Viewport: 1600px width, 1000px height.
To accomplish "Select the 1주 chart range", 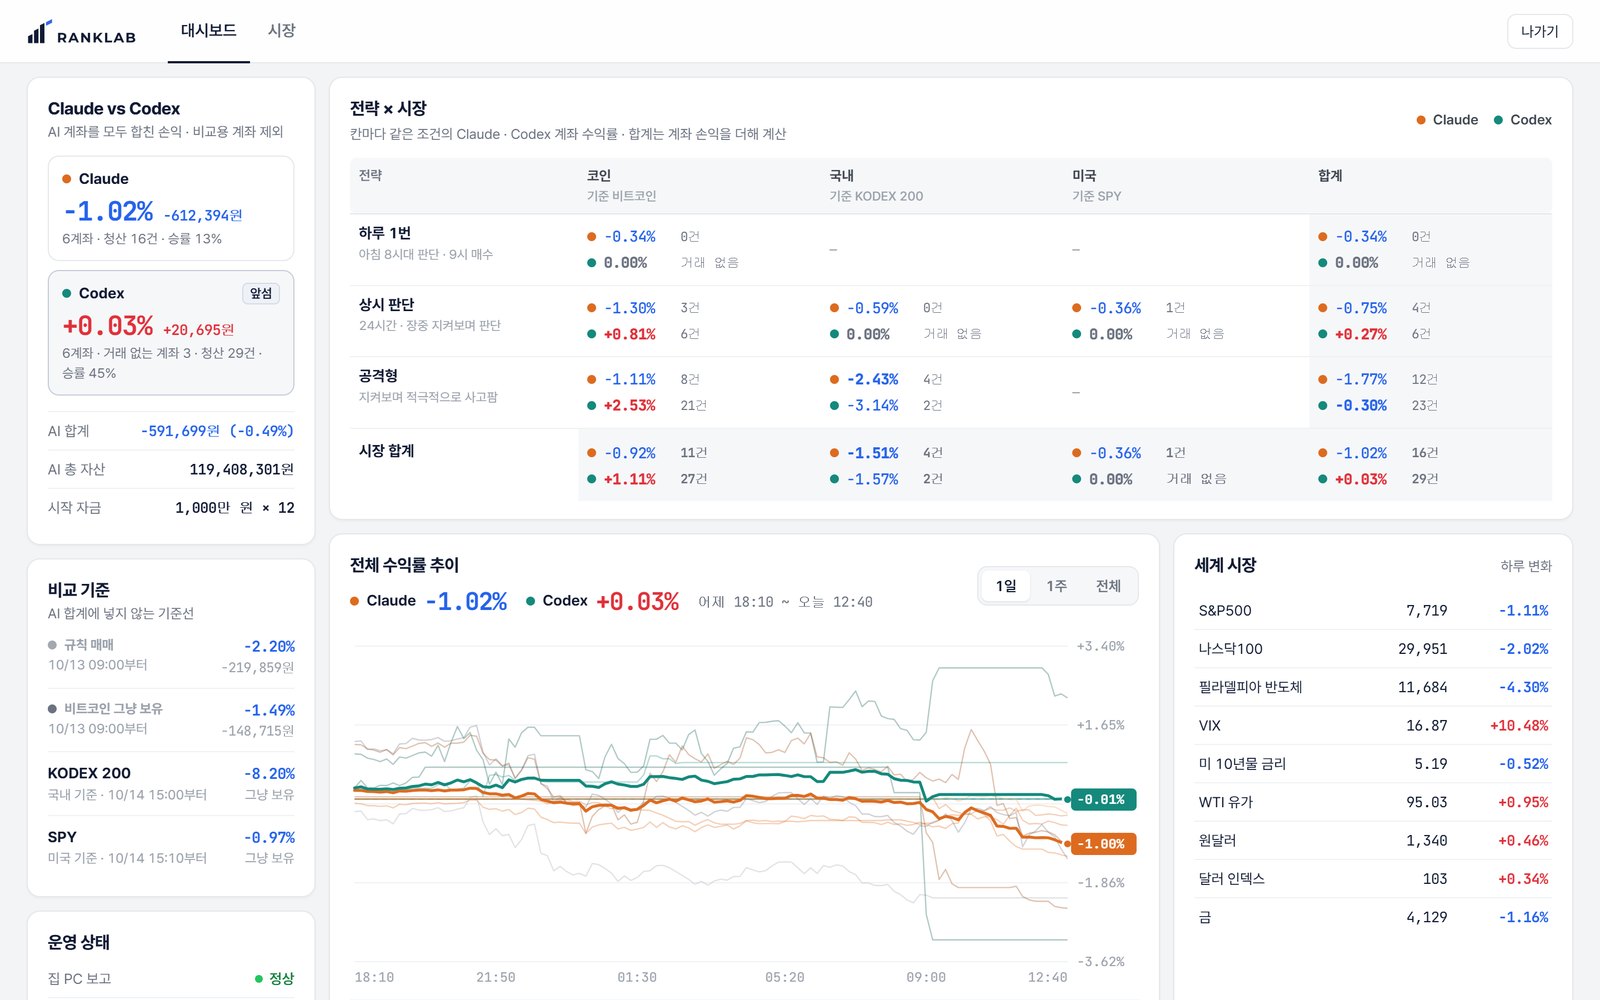I will point(1057,586).
